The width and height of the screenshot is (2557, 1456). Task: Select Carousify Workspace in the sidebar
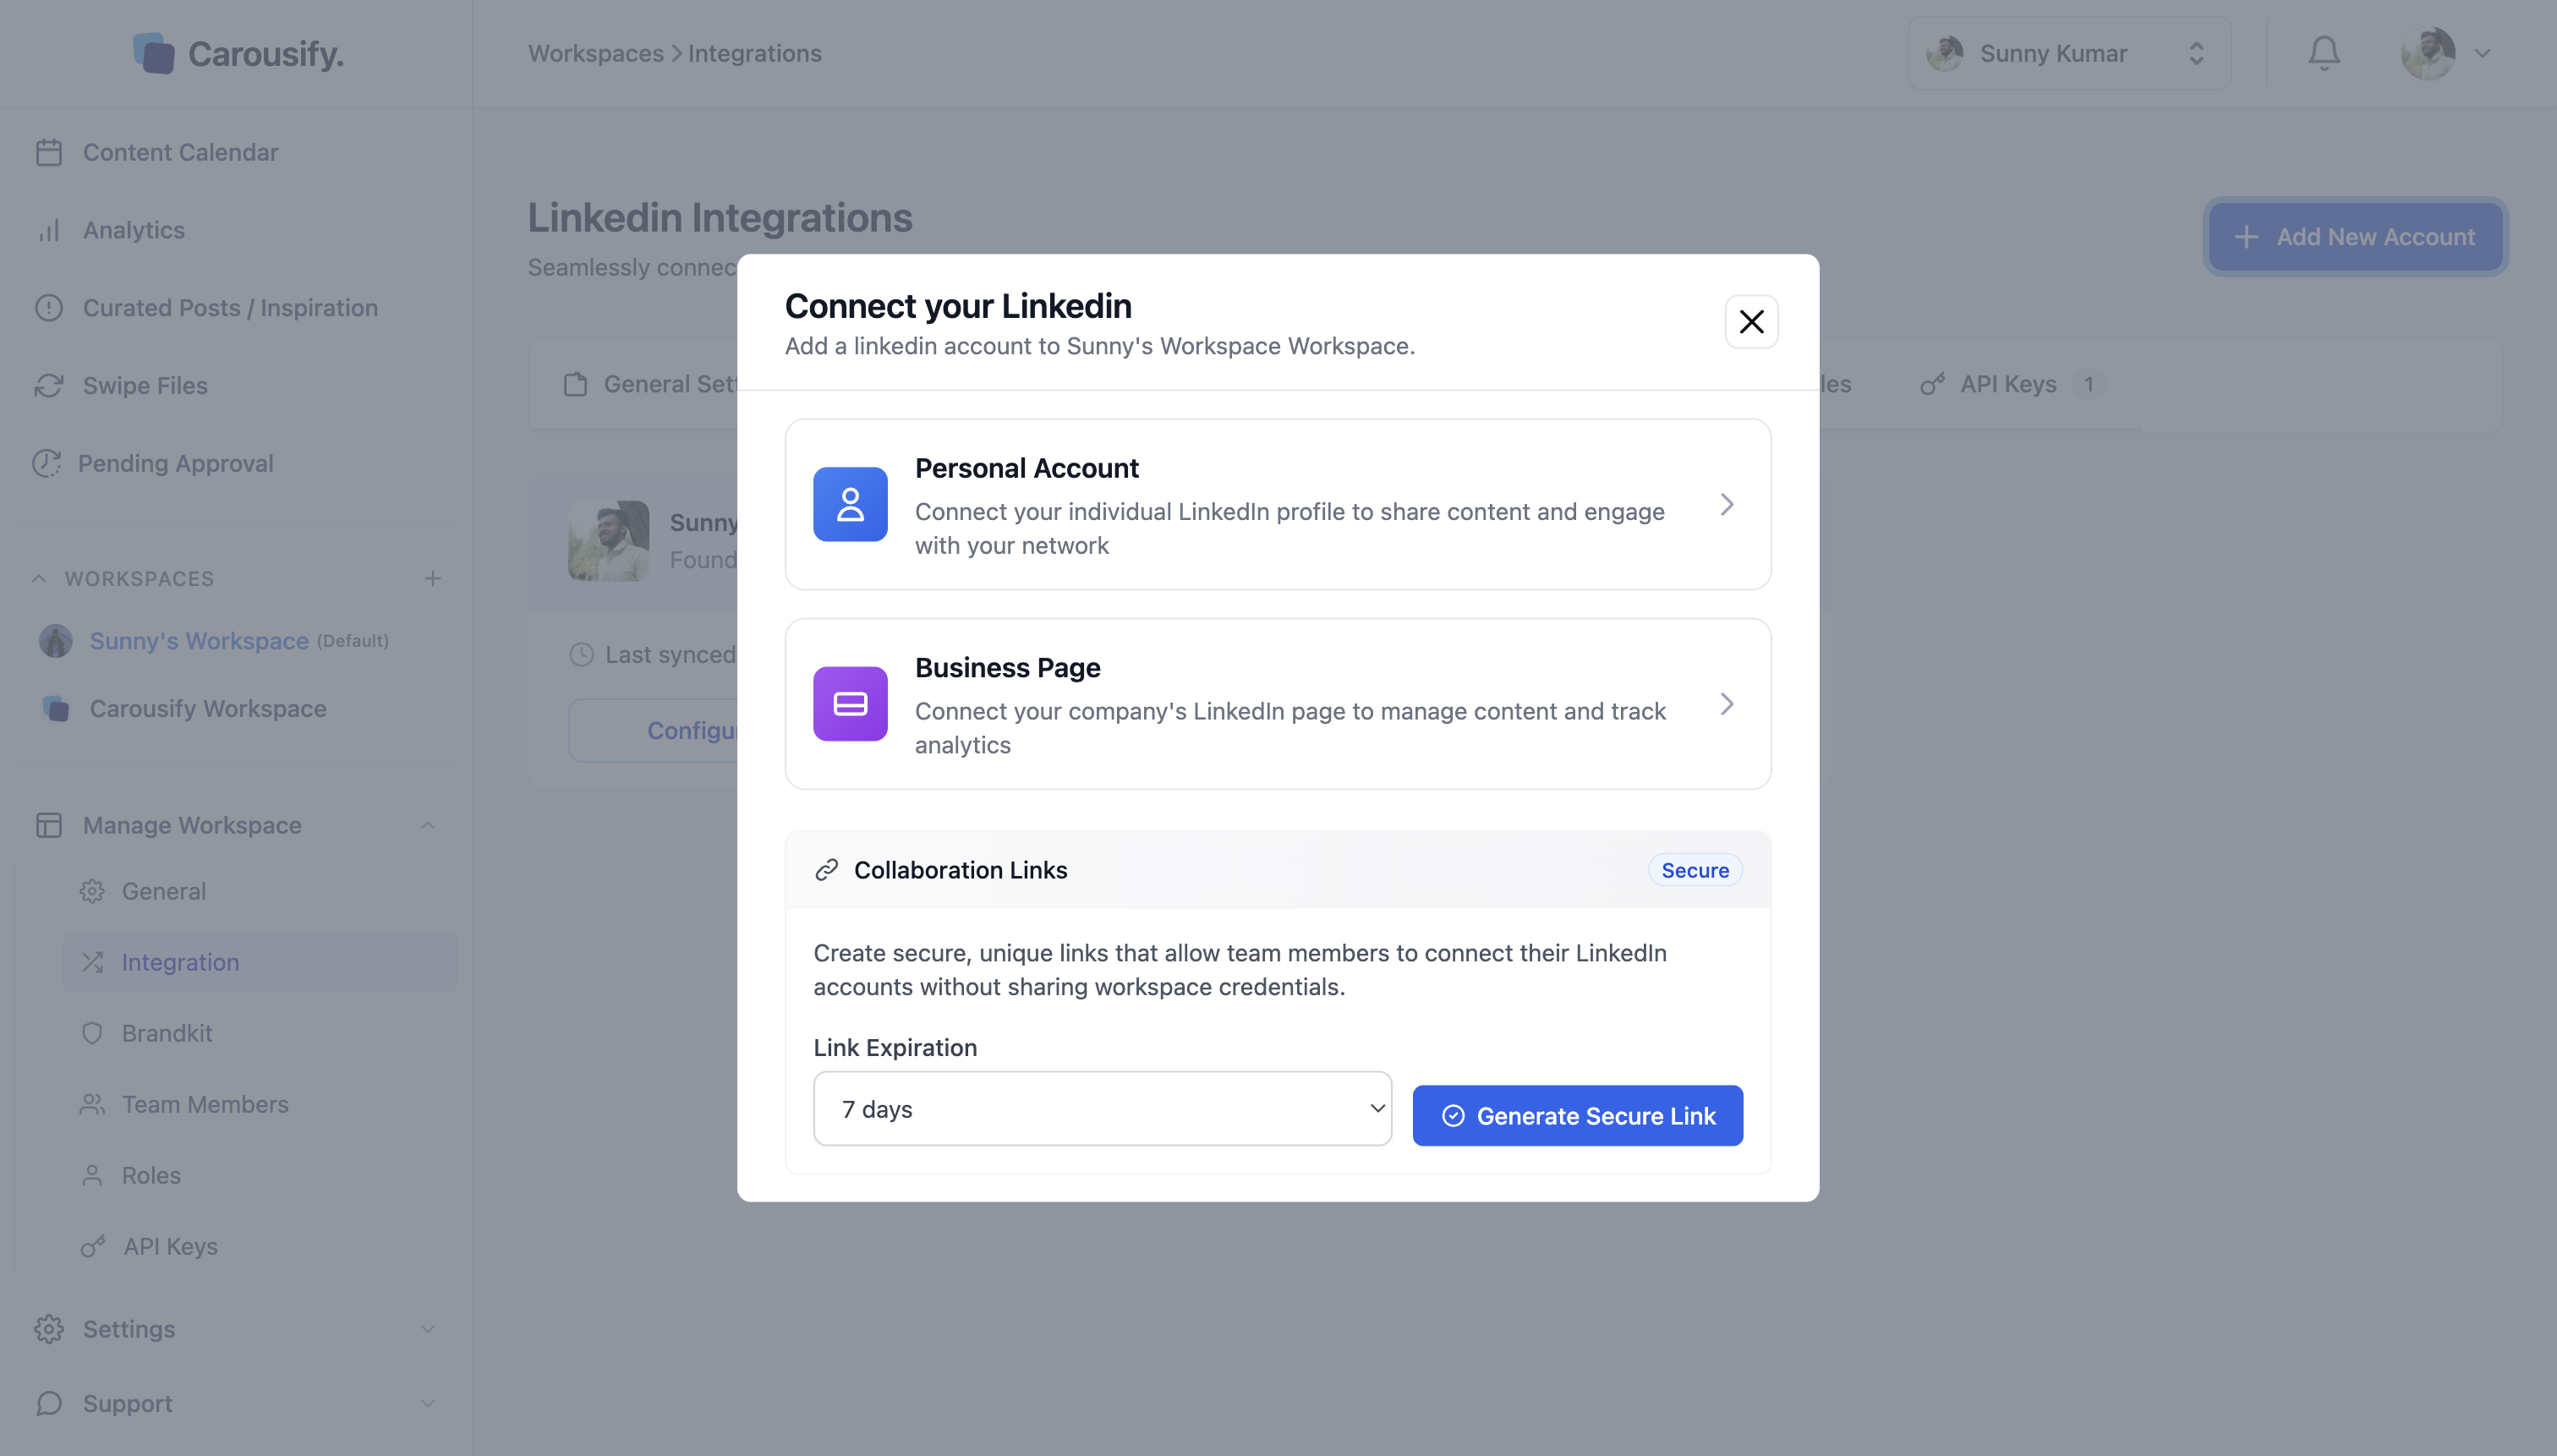point(208,709)
